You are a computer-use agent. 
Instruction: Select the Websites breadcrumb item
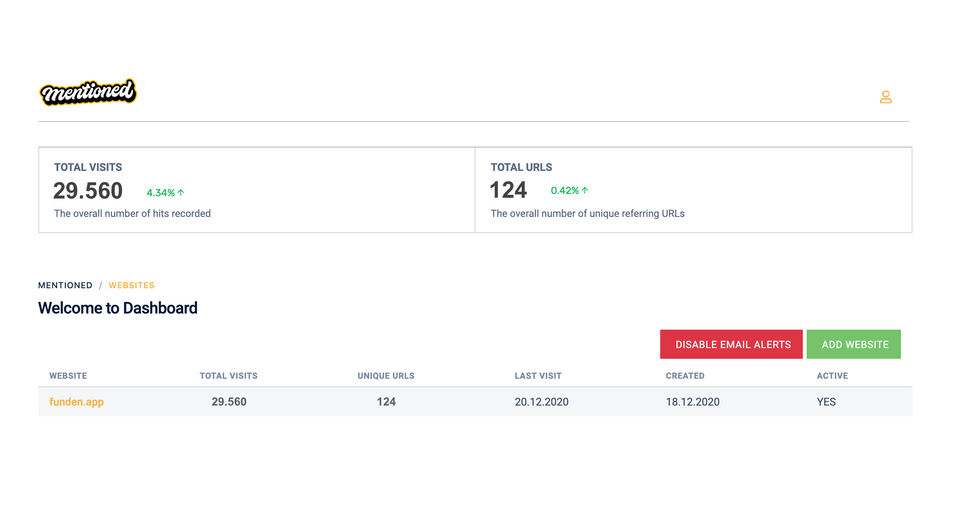131,286
